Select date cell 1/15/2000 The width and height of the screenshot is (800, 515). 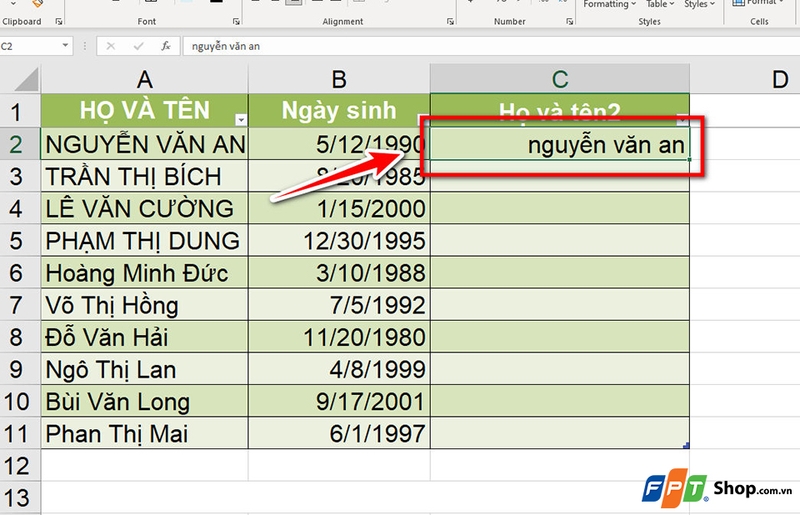tap(339, 208)
